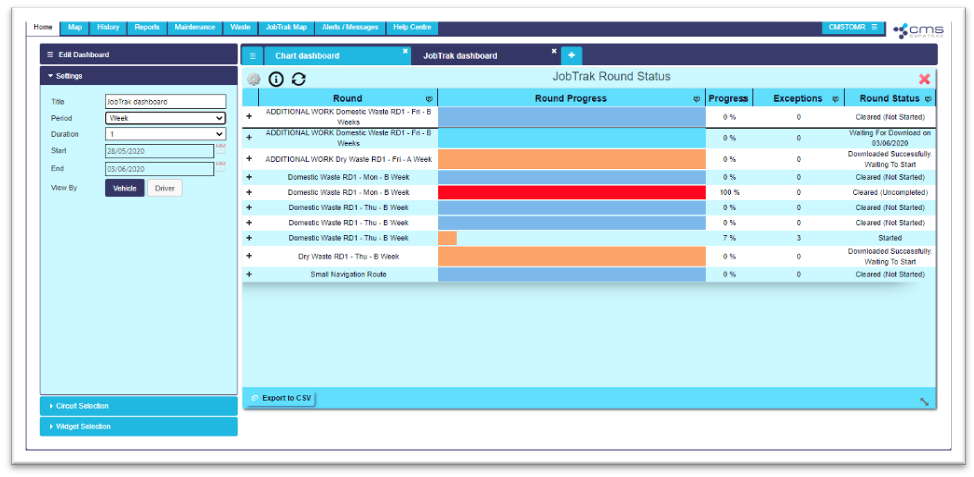Edit the Title field JobTrak dashboard
Image resolution: width=974 pixels, height=477 pixels.
pos(165,101)
